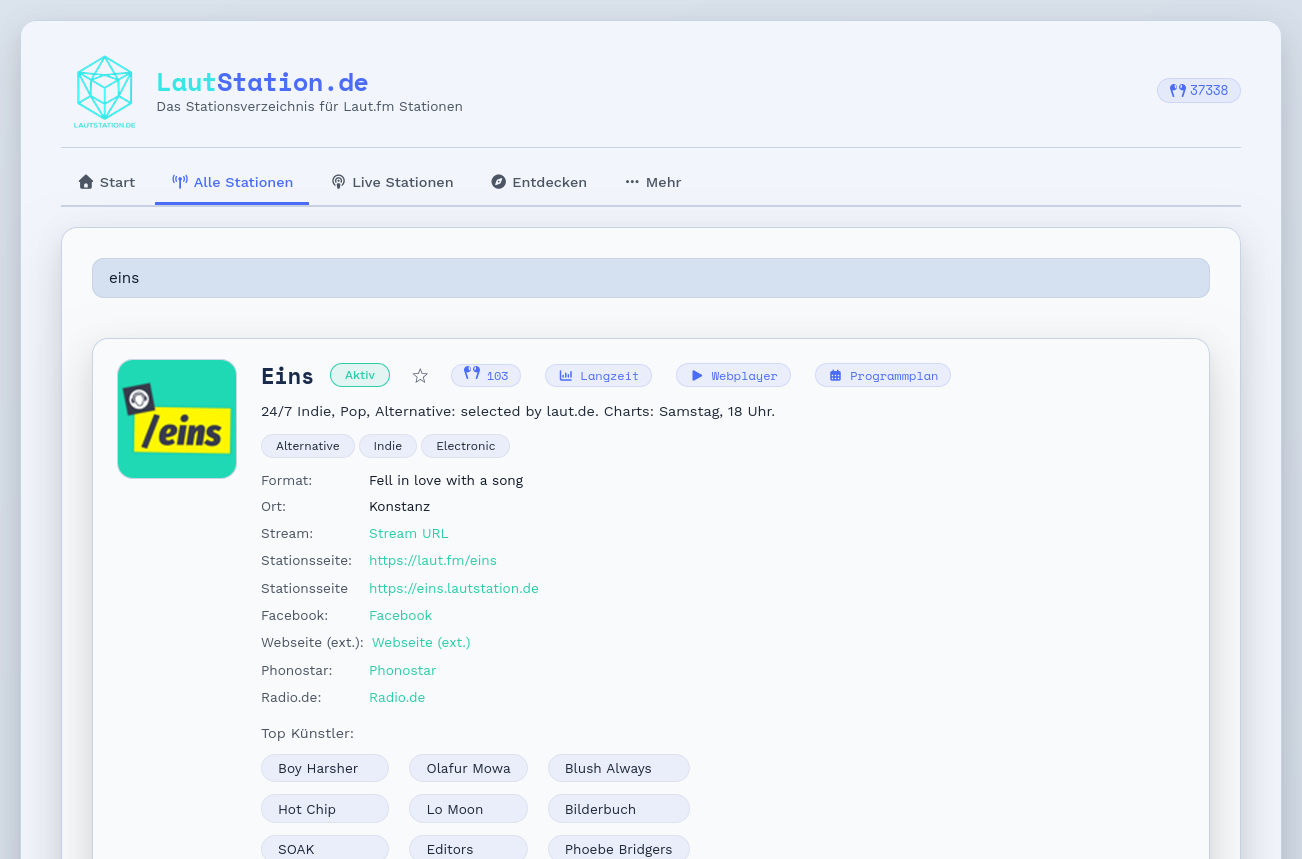Select Bilderbuch artist chip
Screen dimensions: 1302x859
(x=619, y=809)
